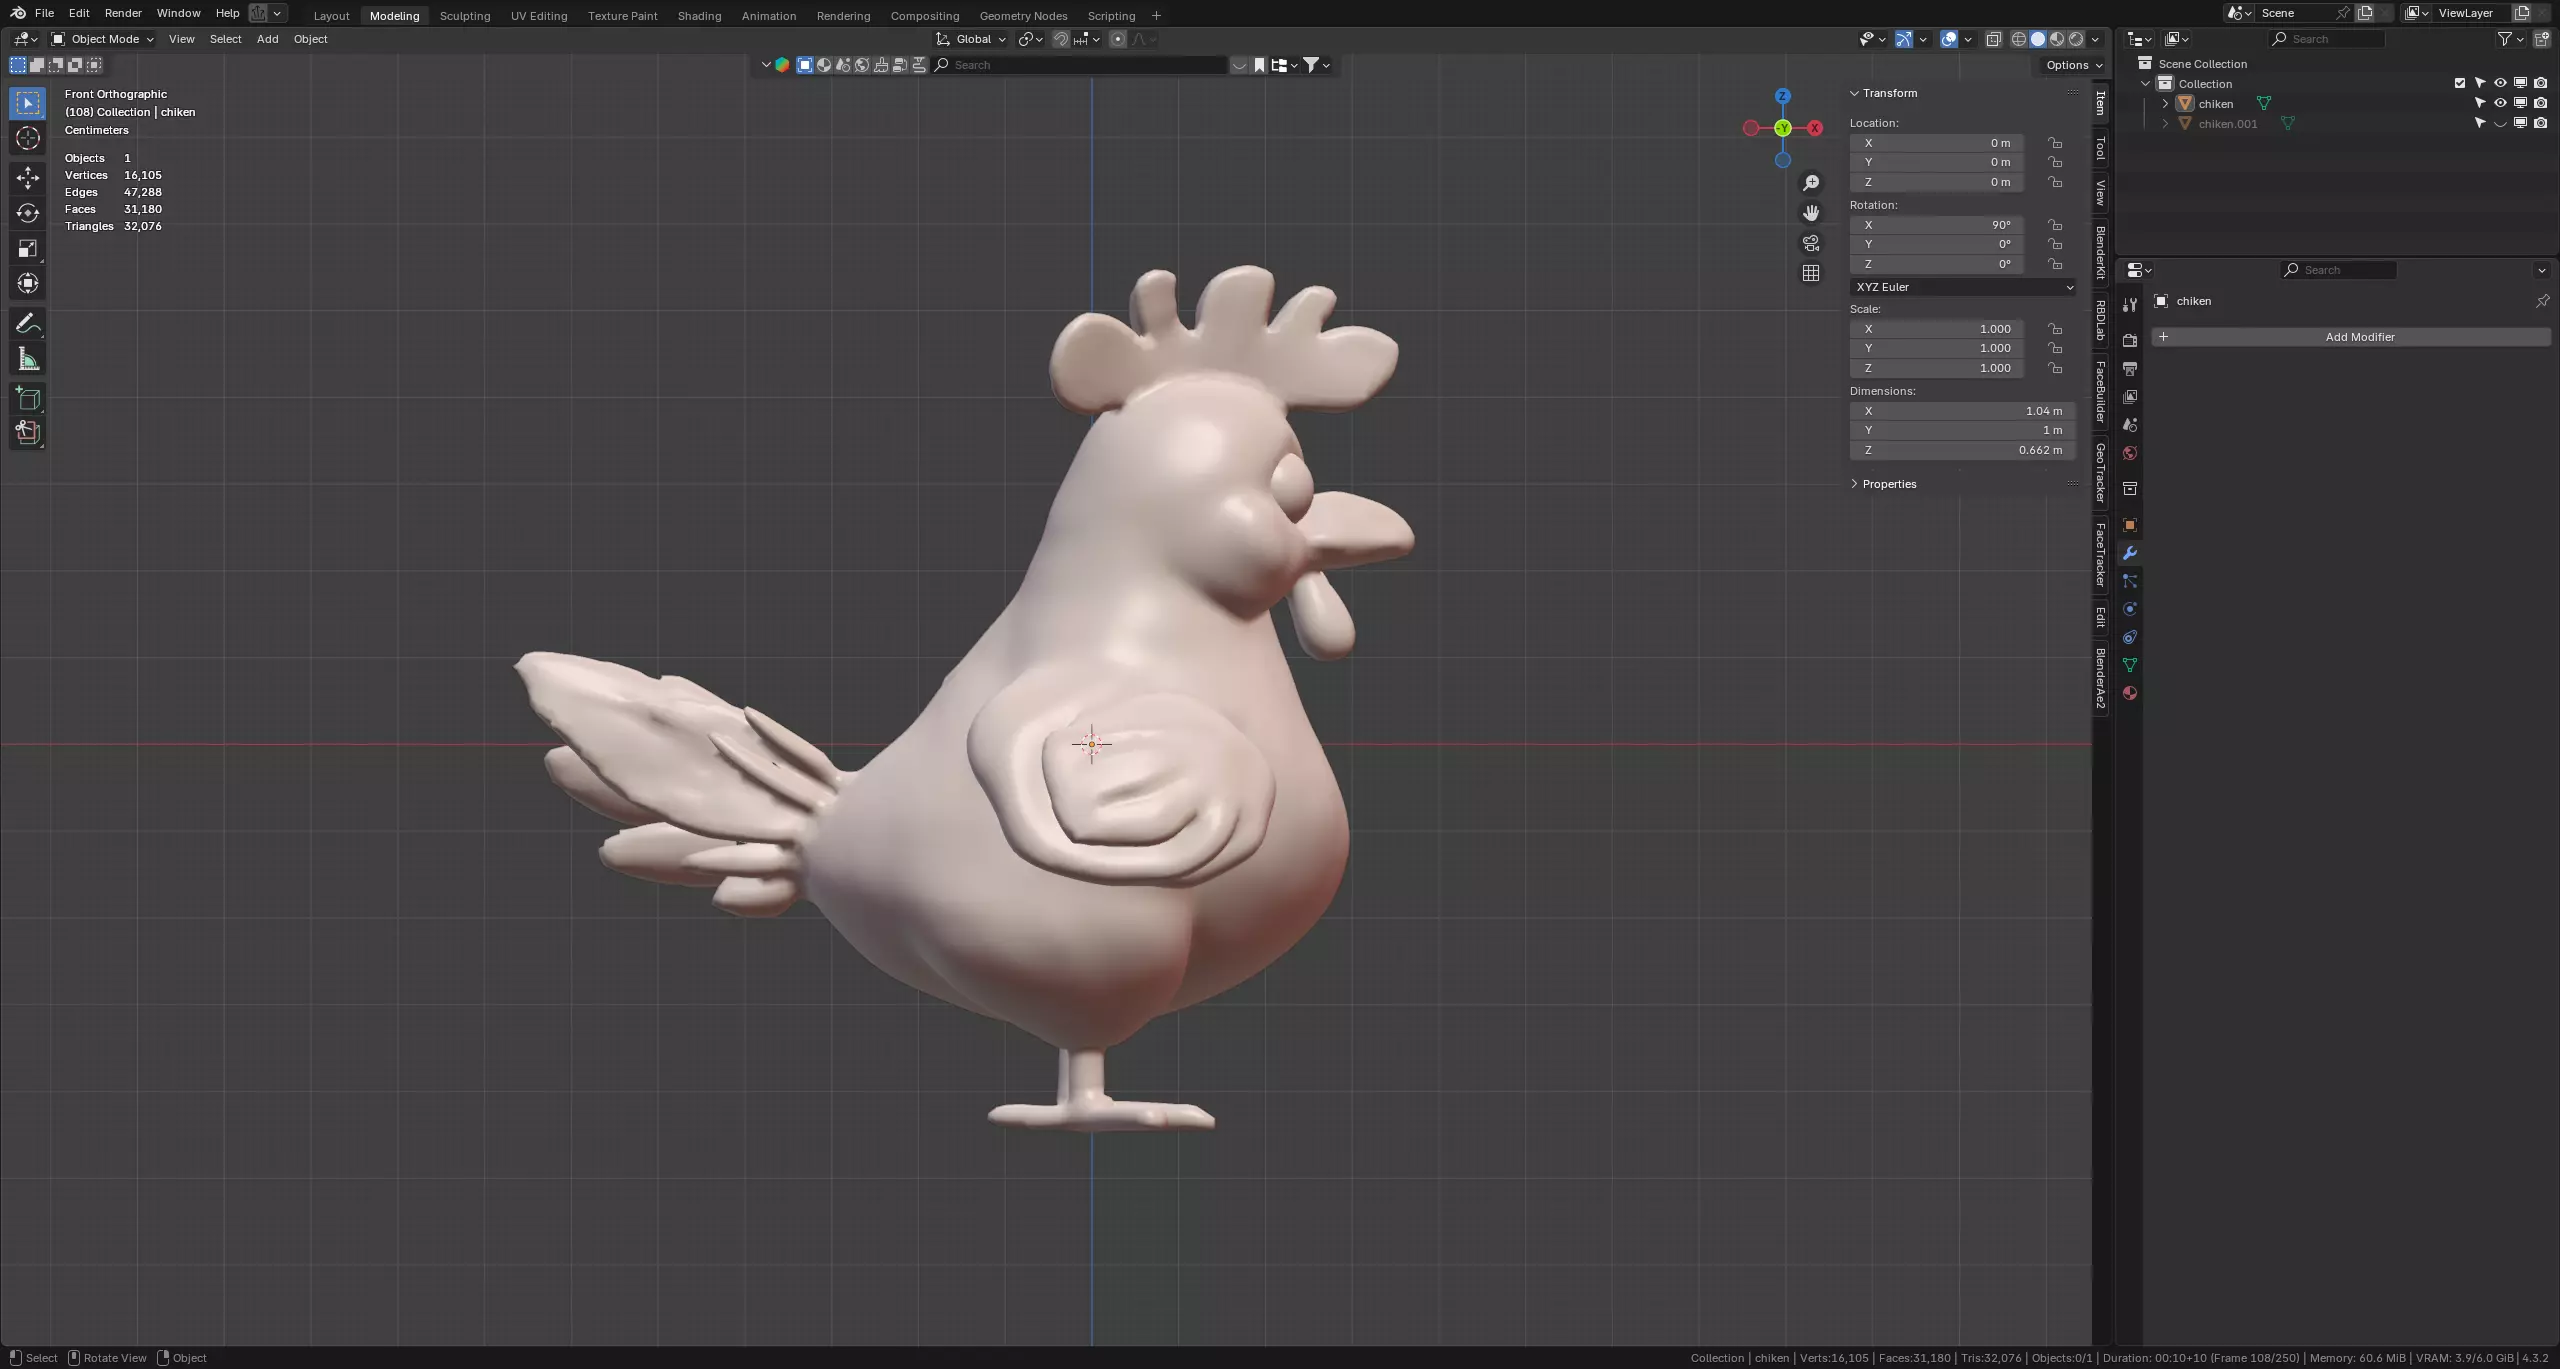Switch to Wireframe viewport shading
This screenshot has height=1369, width=2560.
(2019, 39)
